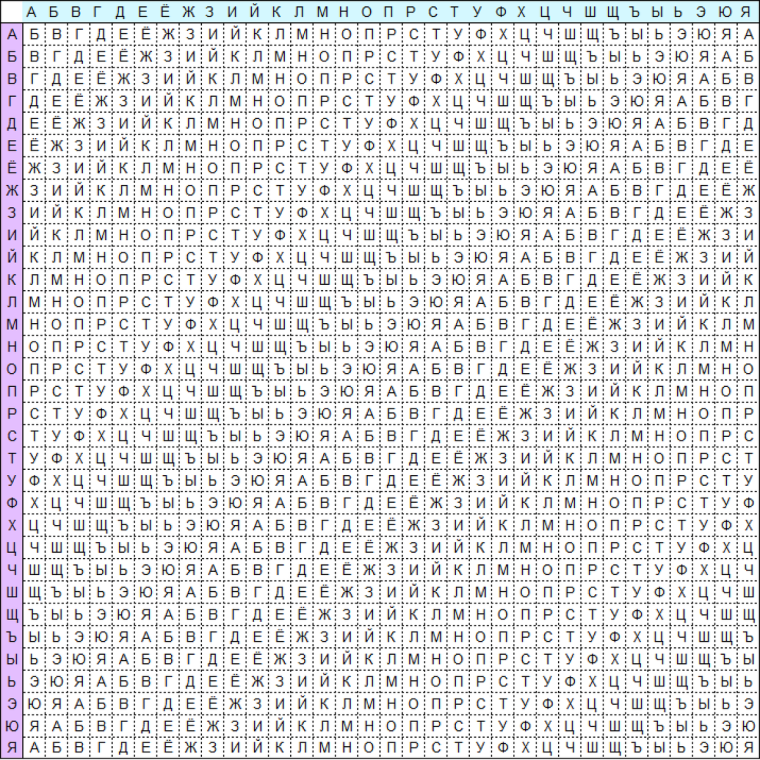This screenshot has width=760, height=760.
Task: Select row header Я in the purple column
Action: click(x=11, y=747)
